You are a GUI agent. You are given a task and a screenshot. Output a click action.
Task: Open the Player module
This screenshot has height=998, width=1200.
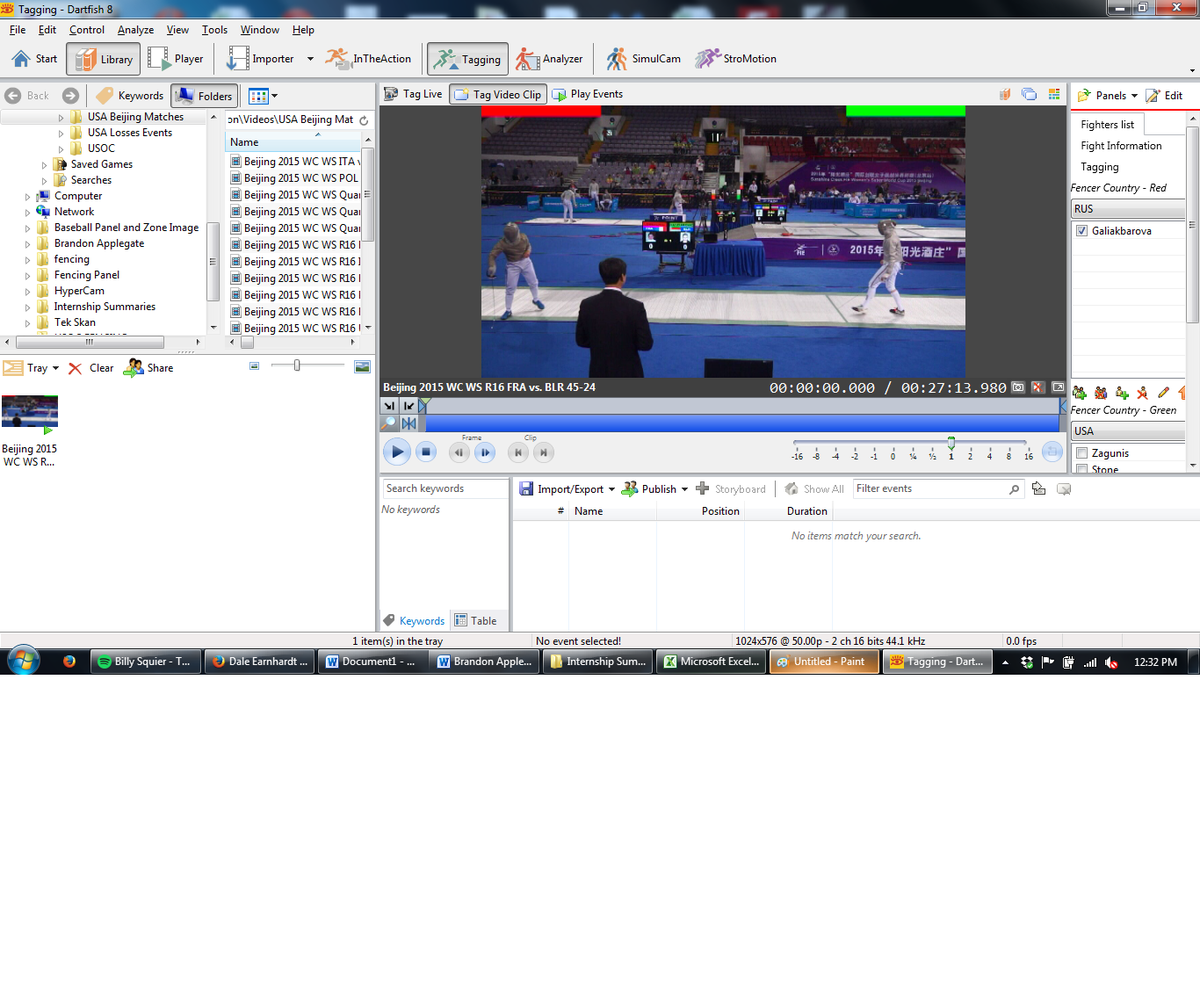tap(176, 59)
